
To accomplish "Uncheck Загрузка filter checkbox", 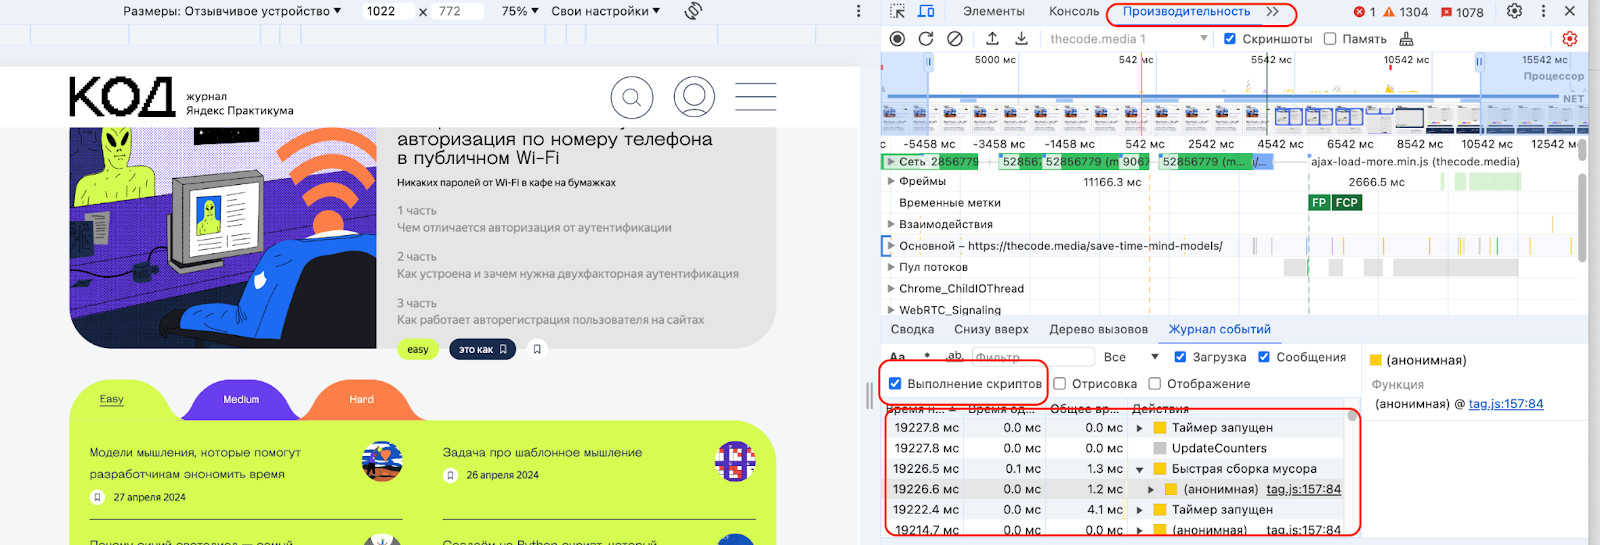I will tap(1180, 357).
